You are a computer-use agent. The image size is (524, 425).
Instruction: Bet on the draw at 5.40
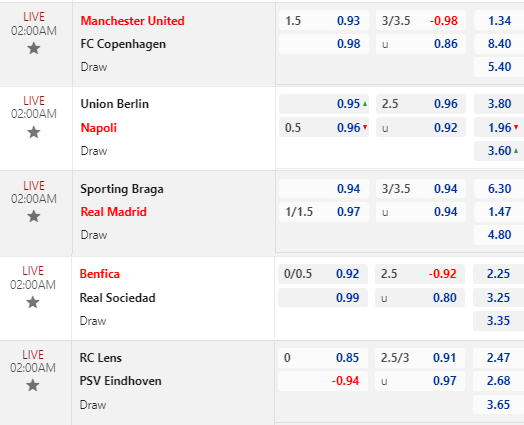tap(499, 67)
